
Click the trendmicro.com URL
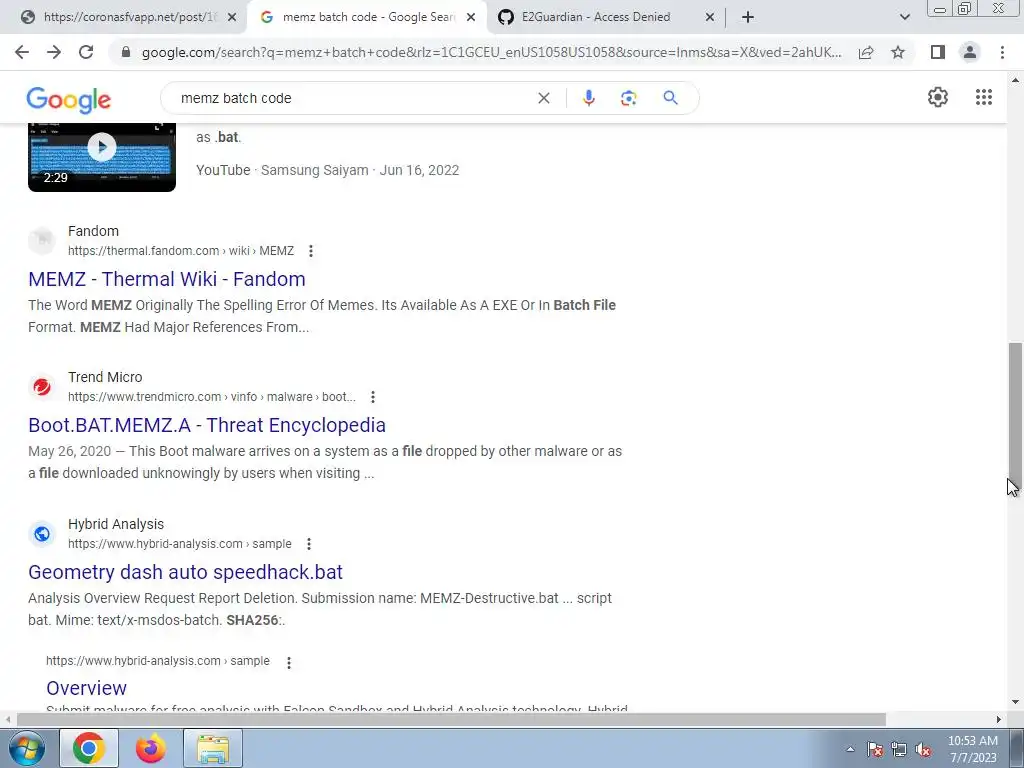[212, 397]
